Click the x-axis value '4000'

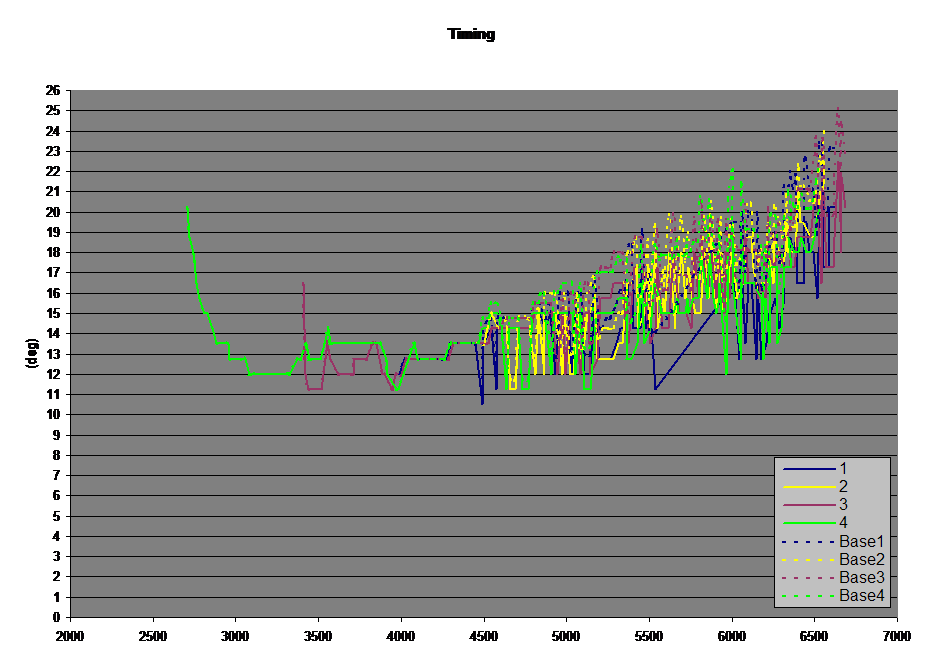pos(401,636)
